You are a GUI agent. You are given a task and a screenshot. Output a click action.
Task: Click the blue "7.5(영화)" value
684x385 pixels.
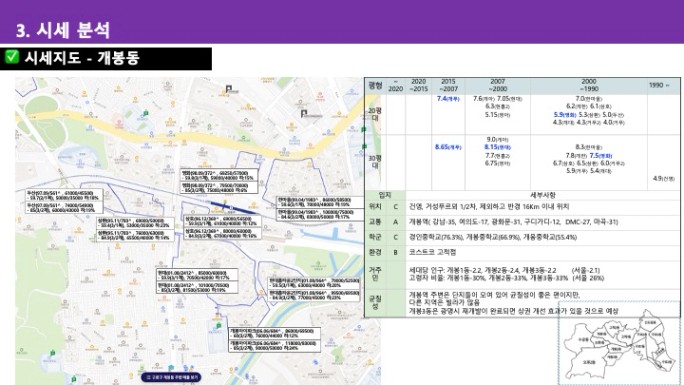(601, 155)
